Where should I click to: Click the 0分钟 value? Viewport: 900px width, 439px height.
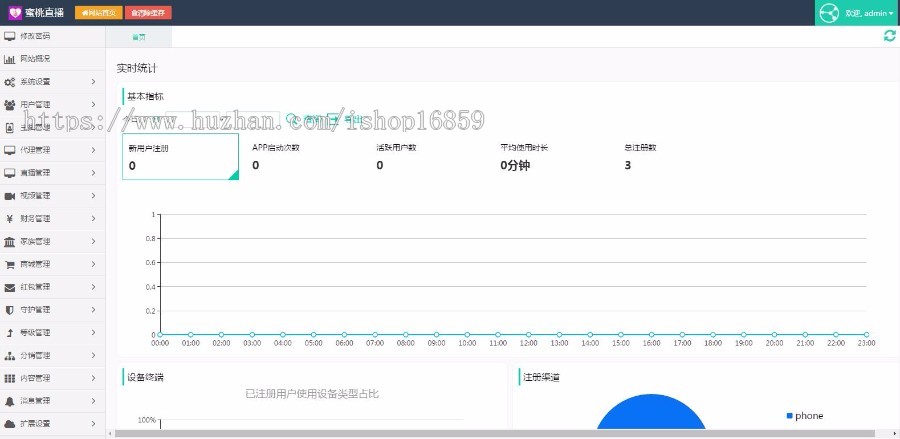tap(515, 166)
